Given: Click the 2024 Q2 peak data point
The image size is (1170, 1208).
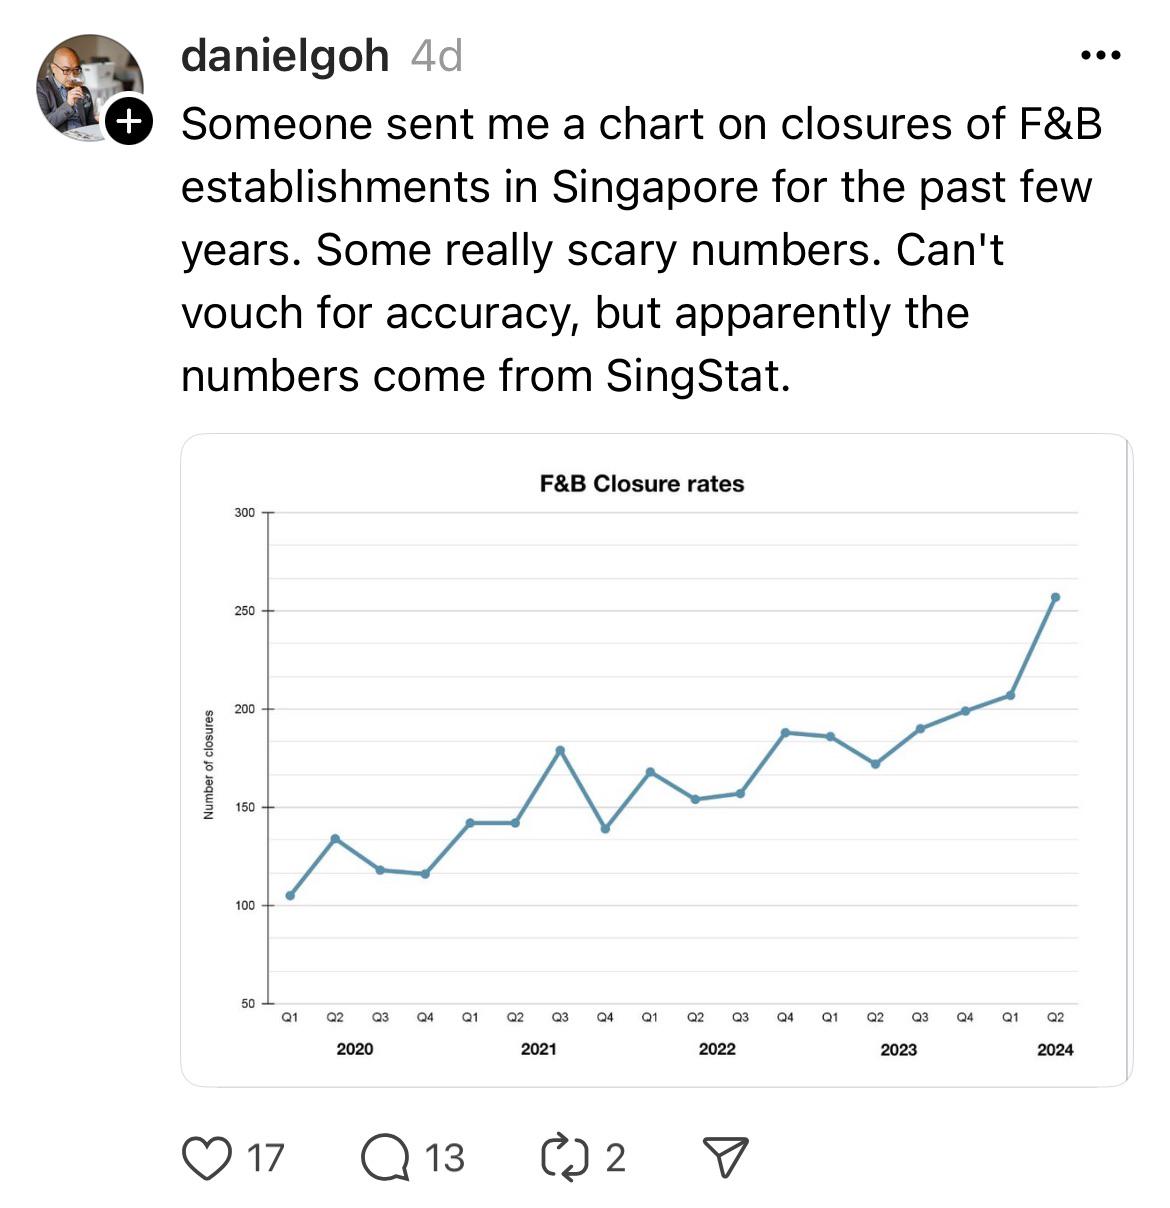Looking at the screenshot, I should click(1055, 597).
